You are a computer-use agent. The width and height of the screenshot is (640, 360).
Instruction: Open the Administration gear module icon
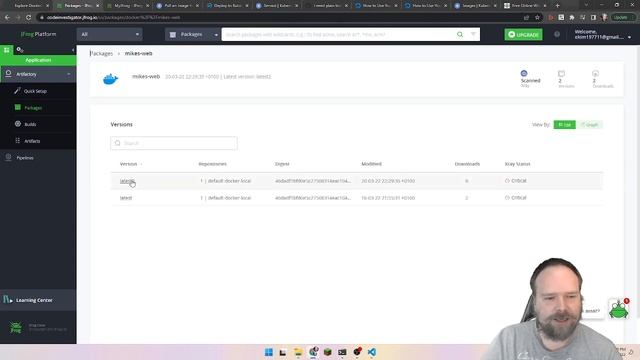coord(20,50)
